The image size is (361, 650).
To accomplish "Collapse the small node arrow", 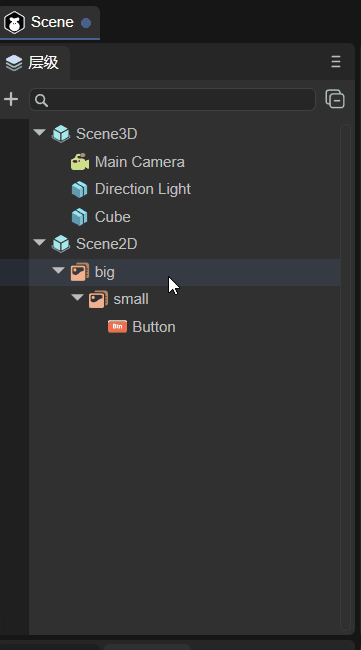I will click(x=77, y=297).
